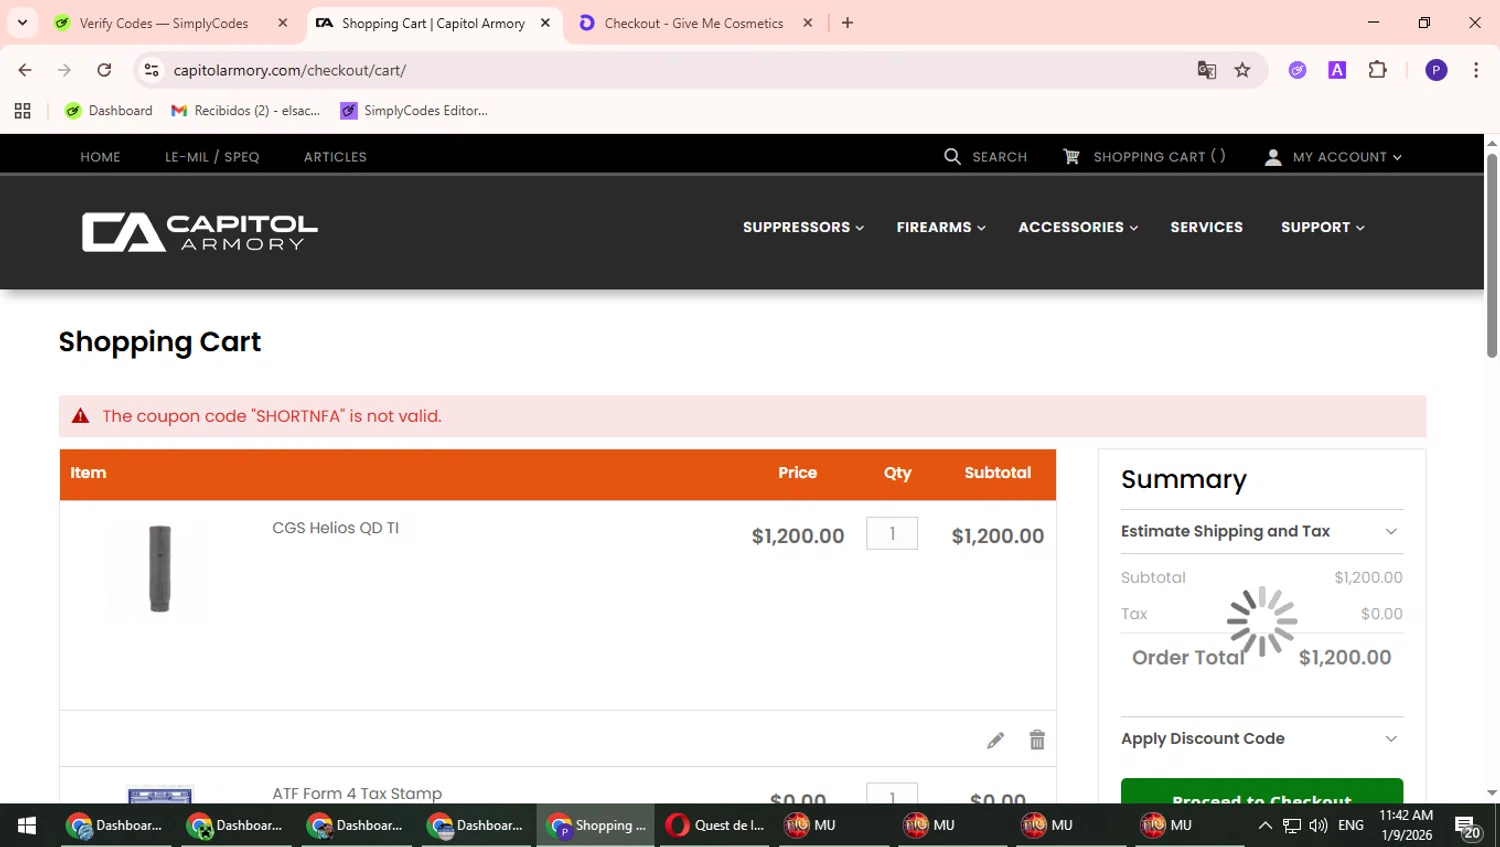The height and width of the screenshot is (847, 1500).
Task: Open the notification center icon
Action: coord(1467,826)
